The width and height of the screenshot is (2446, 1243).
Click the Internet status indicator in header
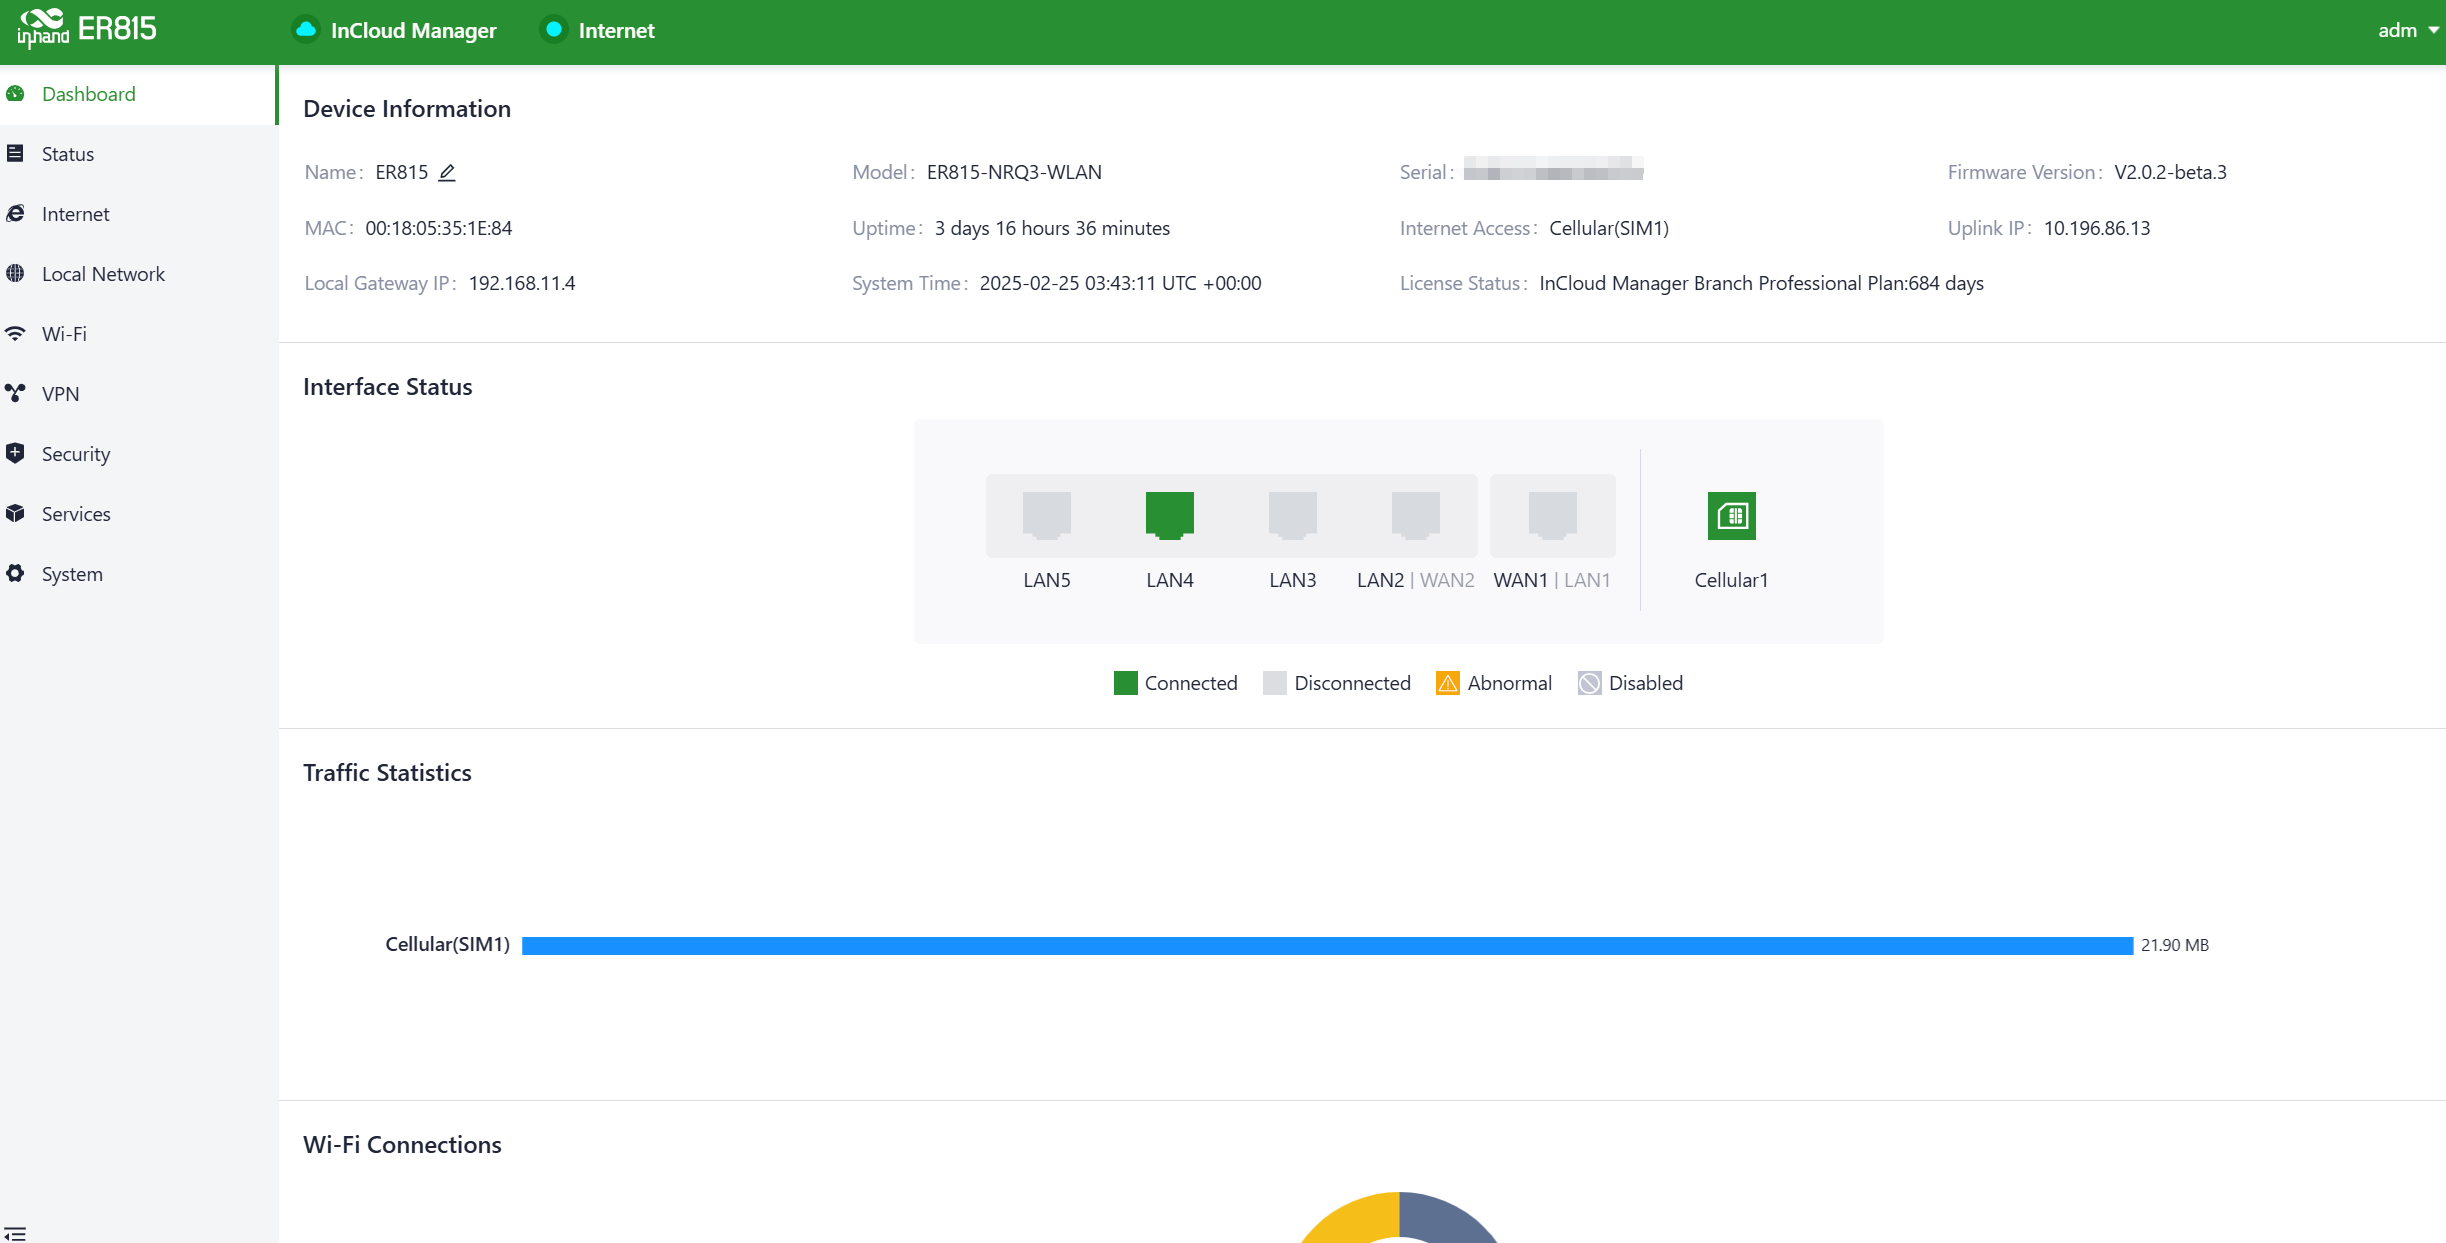tap(553, 30)
